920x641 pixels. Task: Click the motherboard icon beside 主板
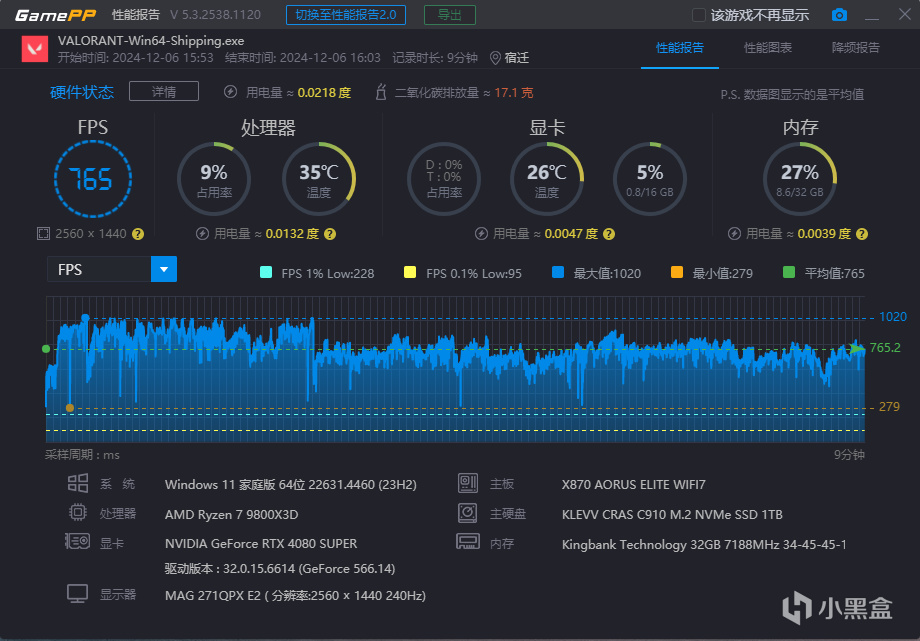coord(468,483)
